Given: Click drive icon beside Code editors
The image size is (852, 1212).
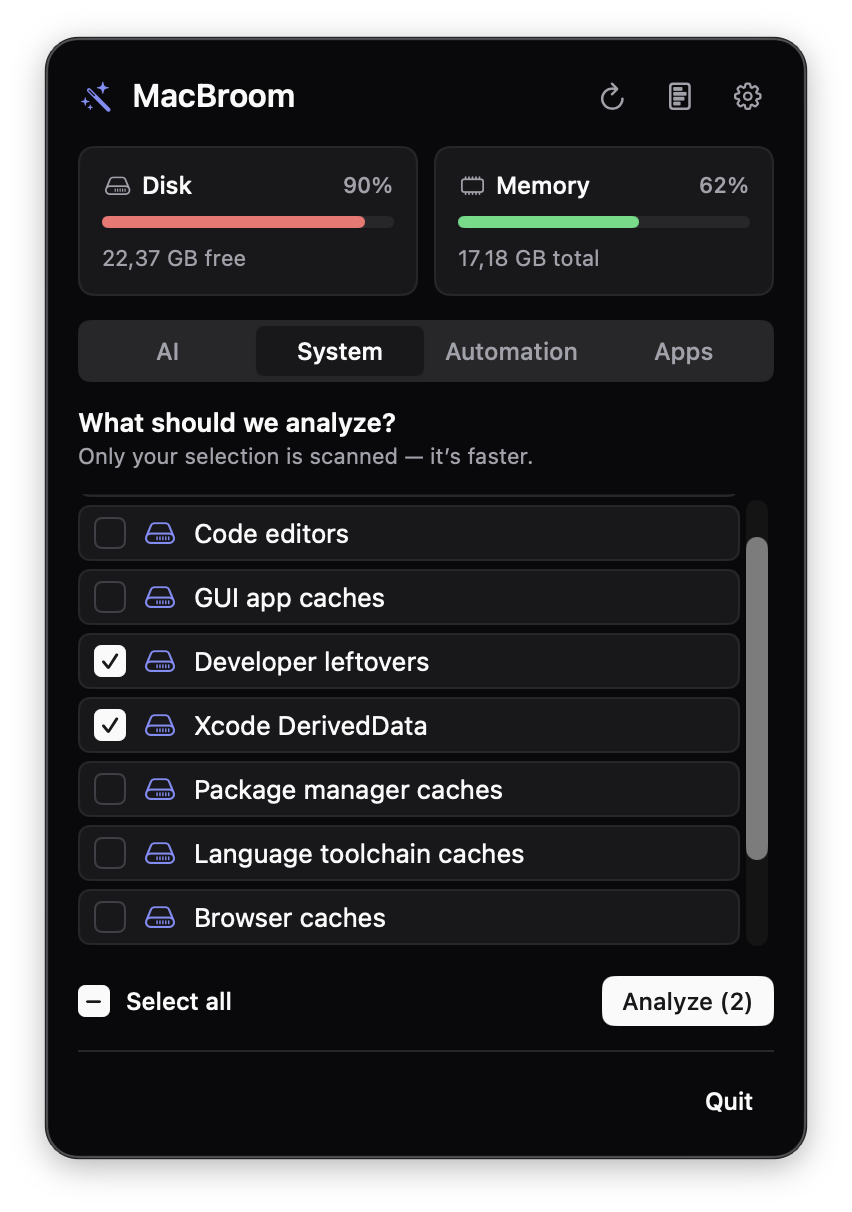Looking at the screenshot, I should tap(160, 534).
